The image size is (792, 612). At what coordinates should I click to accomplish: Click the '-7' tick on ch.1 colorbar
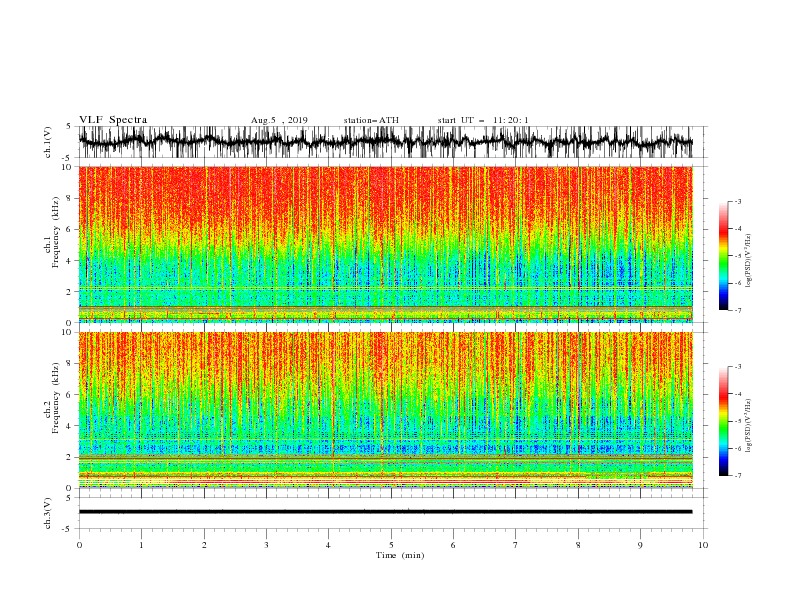point(737,311)
